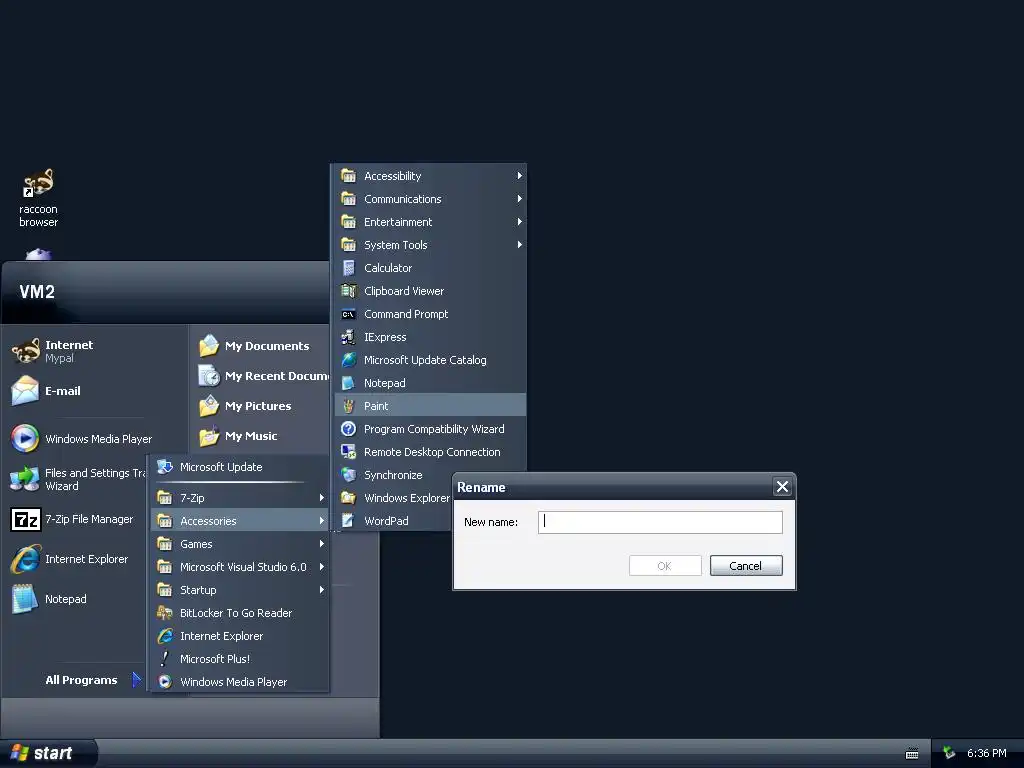The height and width of the screenshot is (768, 1024).
Task: Click the Mypal Internet raccoon icon
Action: 26,351
